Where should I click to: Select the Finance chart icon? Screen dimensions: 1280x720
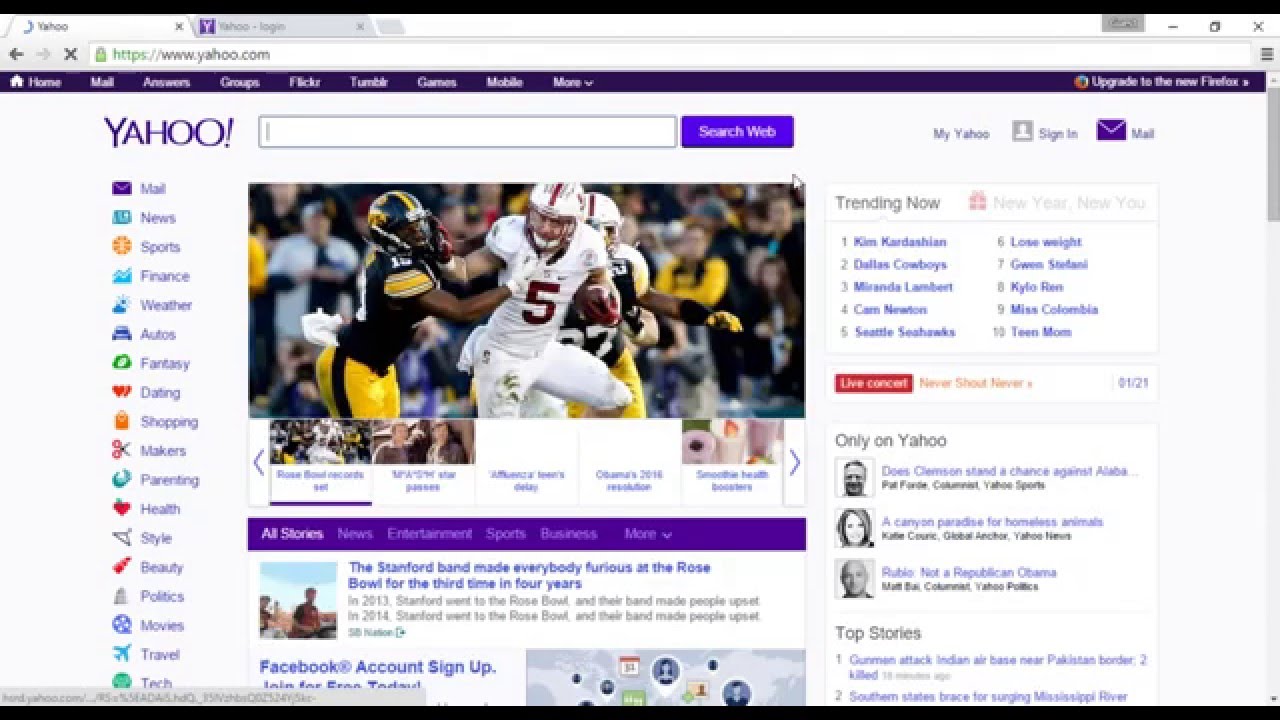[122, 275]
